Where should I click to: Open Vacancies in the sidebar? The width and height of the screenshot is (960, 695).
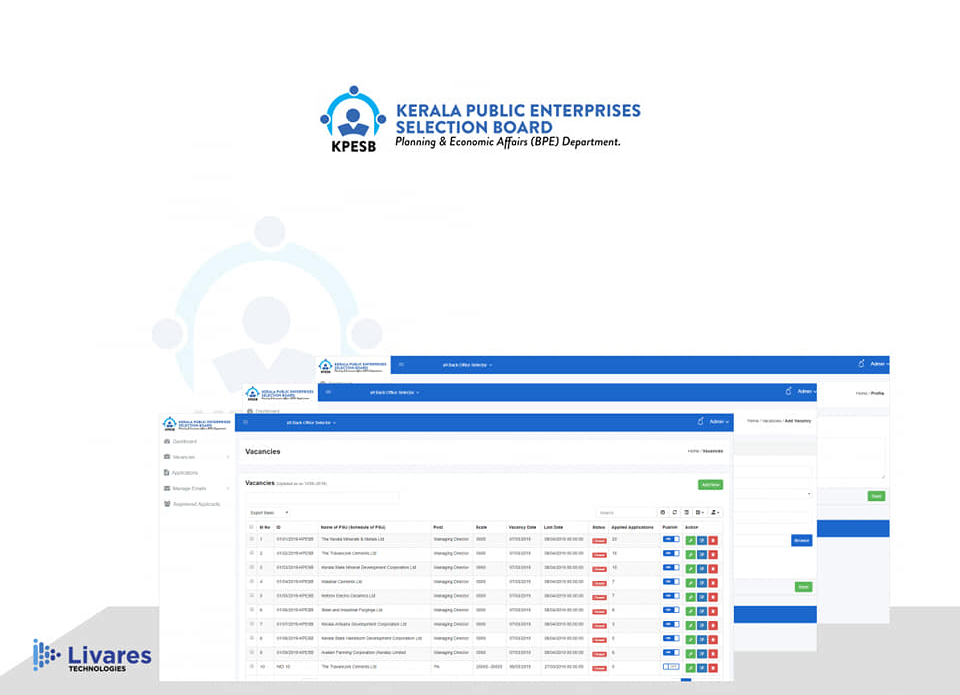click(179, 457)
